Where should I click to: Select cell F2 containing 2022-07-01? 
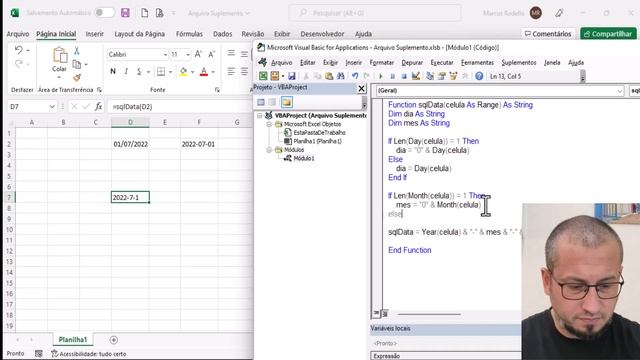(198, 144)
